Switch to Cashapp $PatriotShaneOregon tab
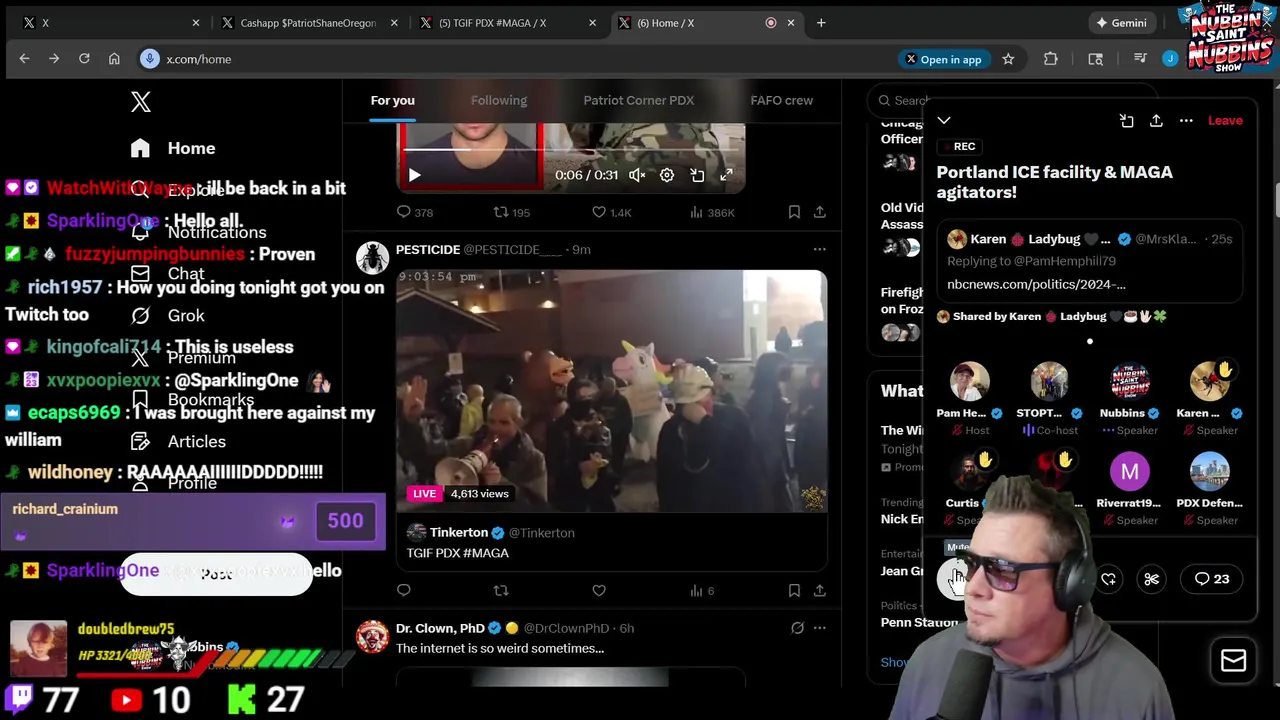Viewport: 1280px width, 720px height. tap(308, 23)
